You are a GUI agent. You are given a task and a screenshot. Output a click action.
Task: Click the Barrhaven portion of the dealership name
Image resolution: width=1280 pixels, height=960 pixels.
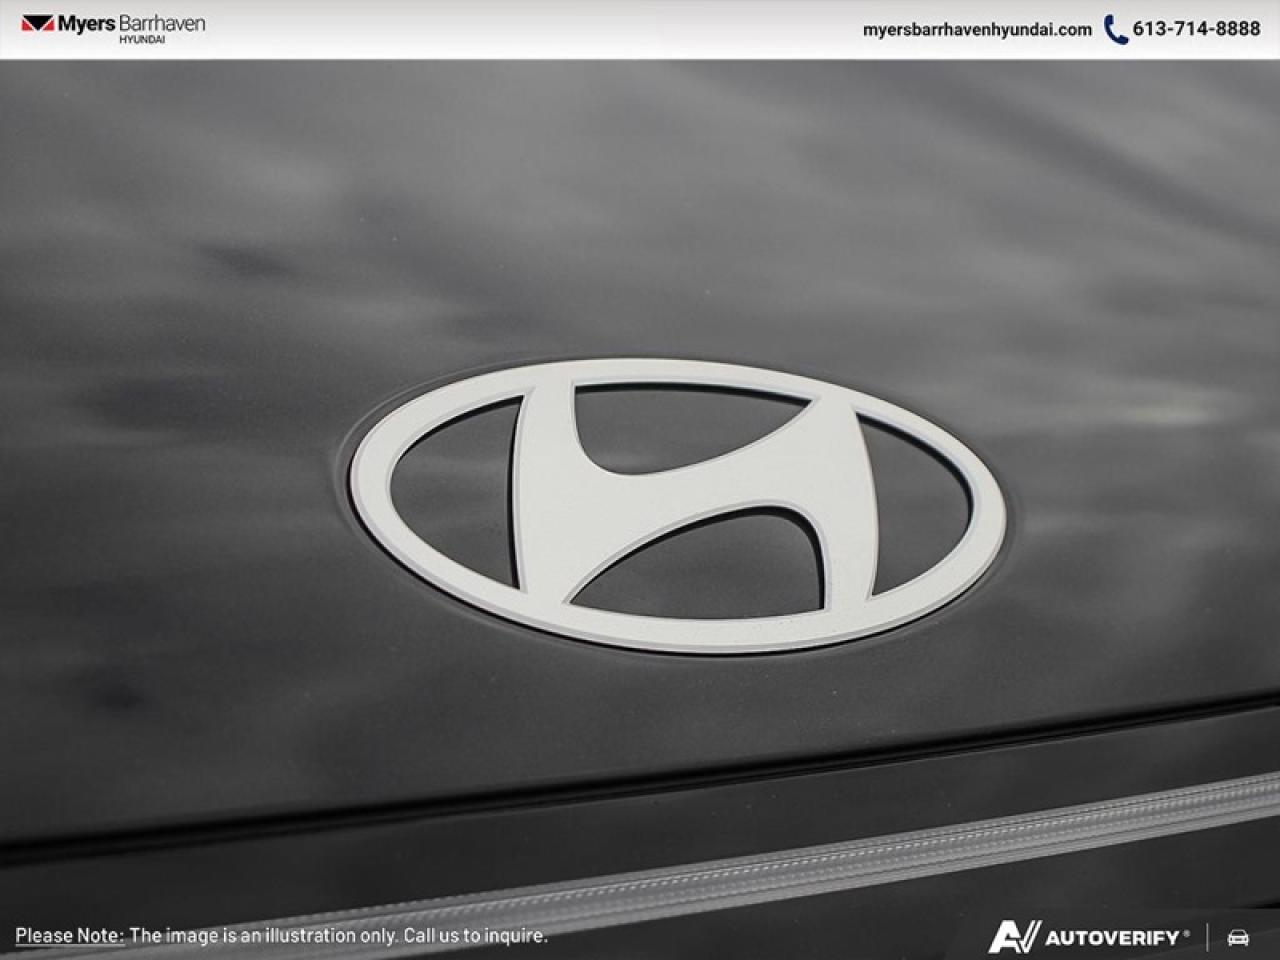(161, 23)
